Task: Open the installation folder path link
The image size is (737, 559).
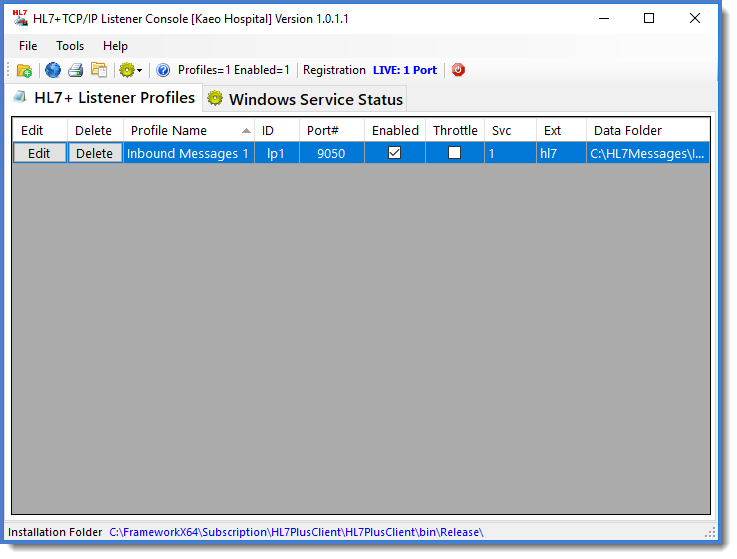Action: click(296, 532)
